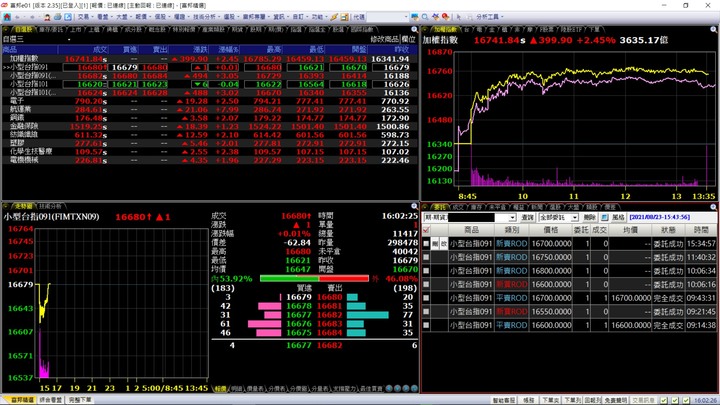Click the refresh icon beside the printer
720x405 pixels.
(x=68, y=17)
